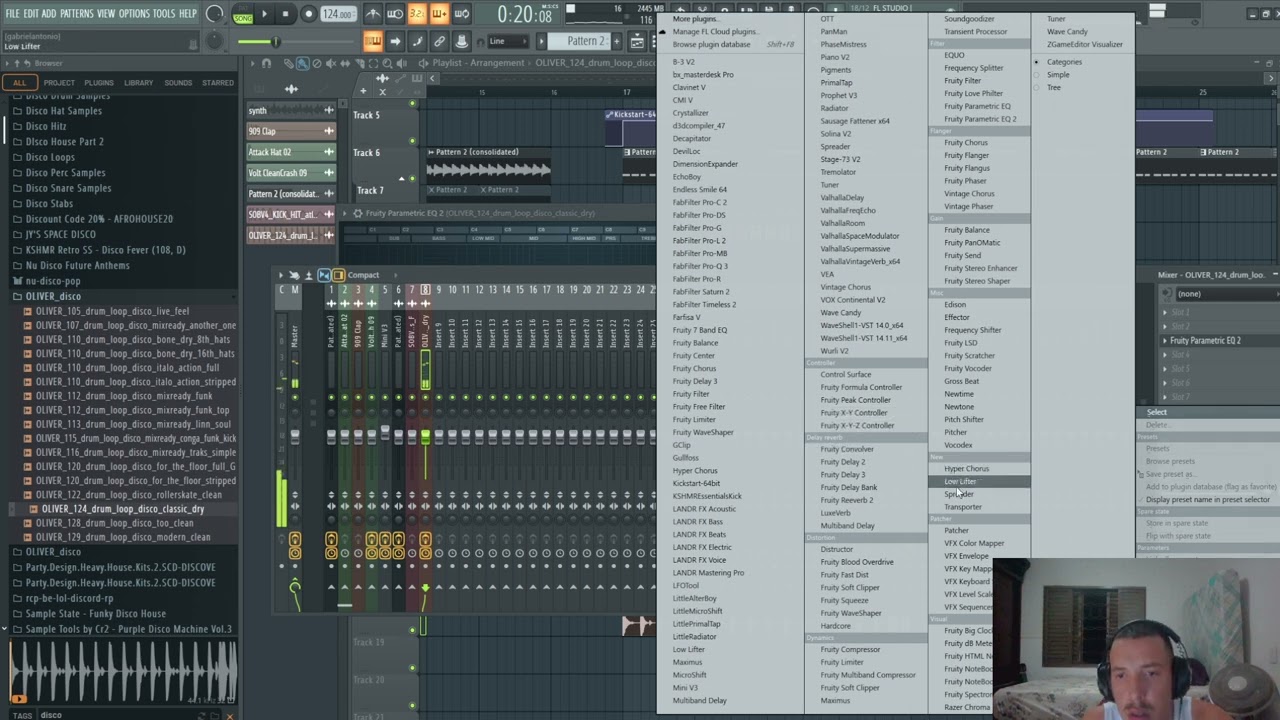Open the OPTIONS menu
The height and width of the screenshot is (720, 1280).
tap(134, 13)
